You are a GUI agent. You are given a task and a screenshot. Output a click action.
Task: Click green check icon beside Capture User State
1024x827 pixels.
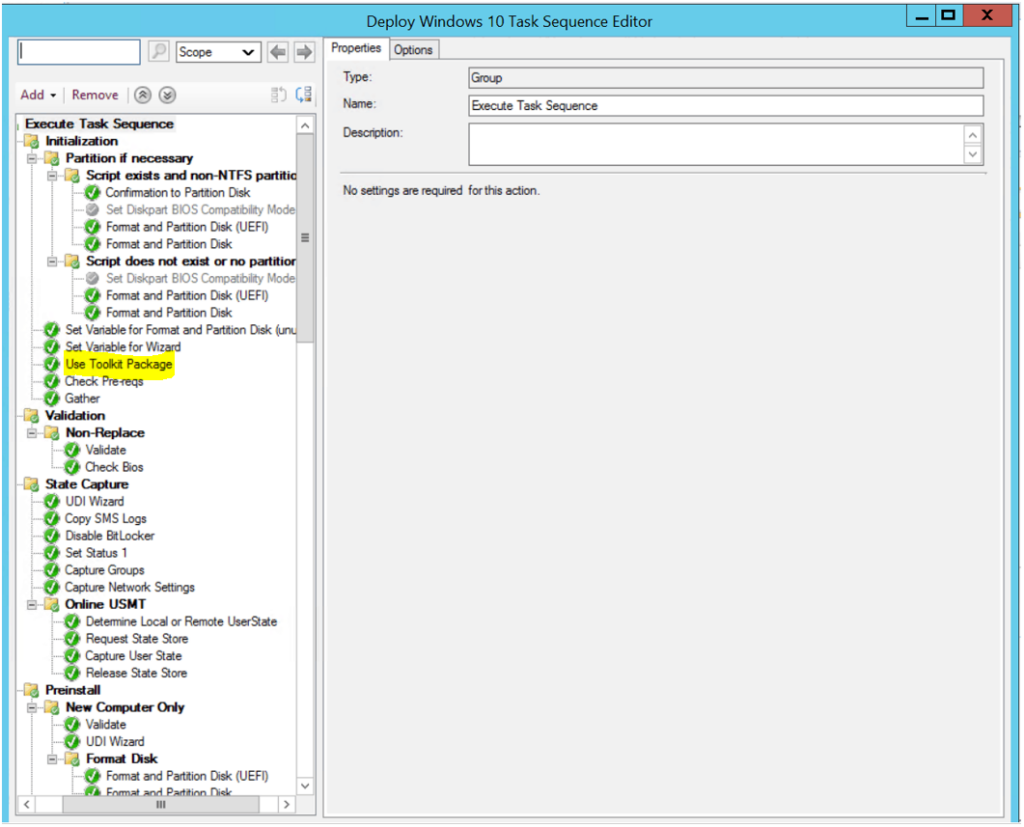tap(72, 656)
